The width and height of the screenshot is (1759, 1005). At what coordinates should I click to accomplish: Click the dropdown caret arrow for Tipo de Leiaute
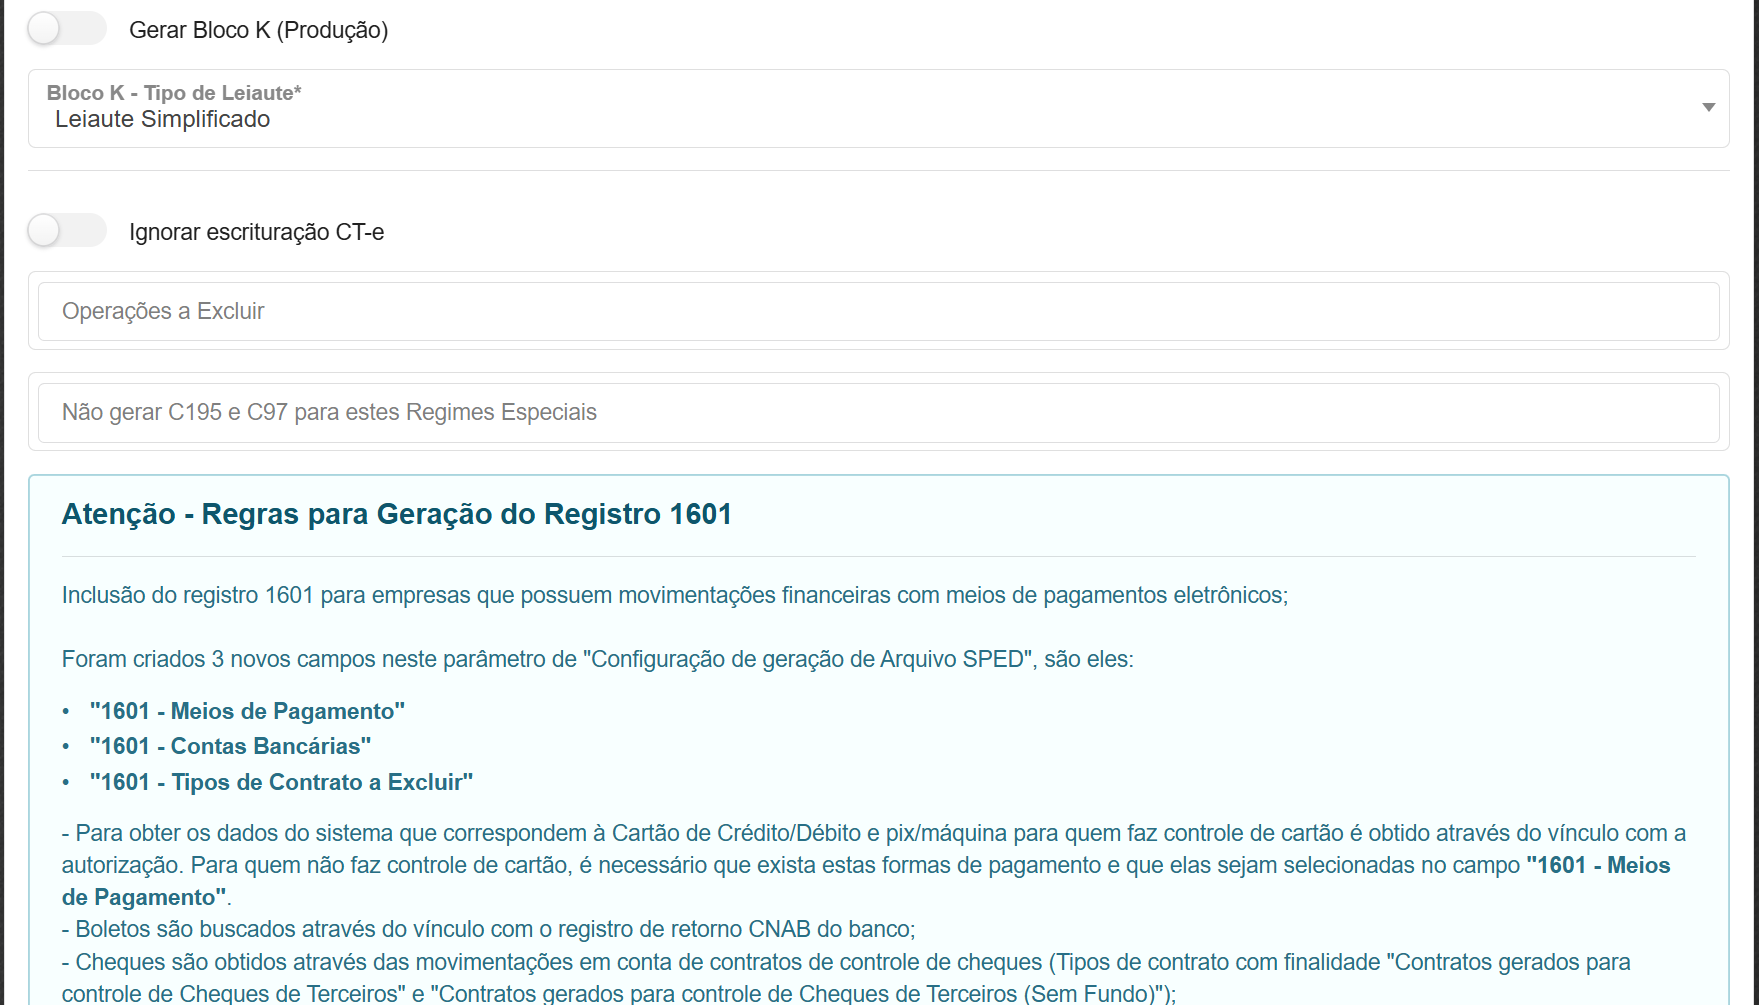(x=1708, y=107)
